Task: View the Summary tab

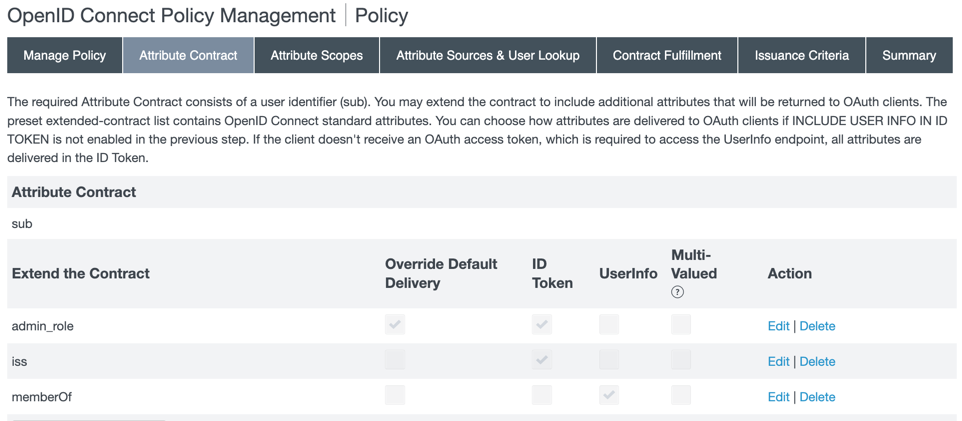Action: [x=909, y=56]
